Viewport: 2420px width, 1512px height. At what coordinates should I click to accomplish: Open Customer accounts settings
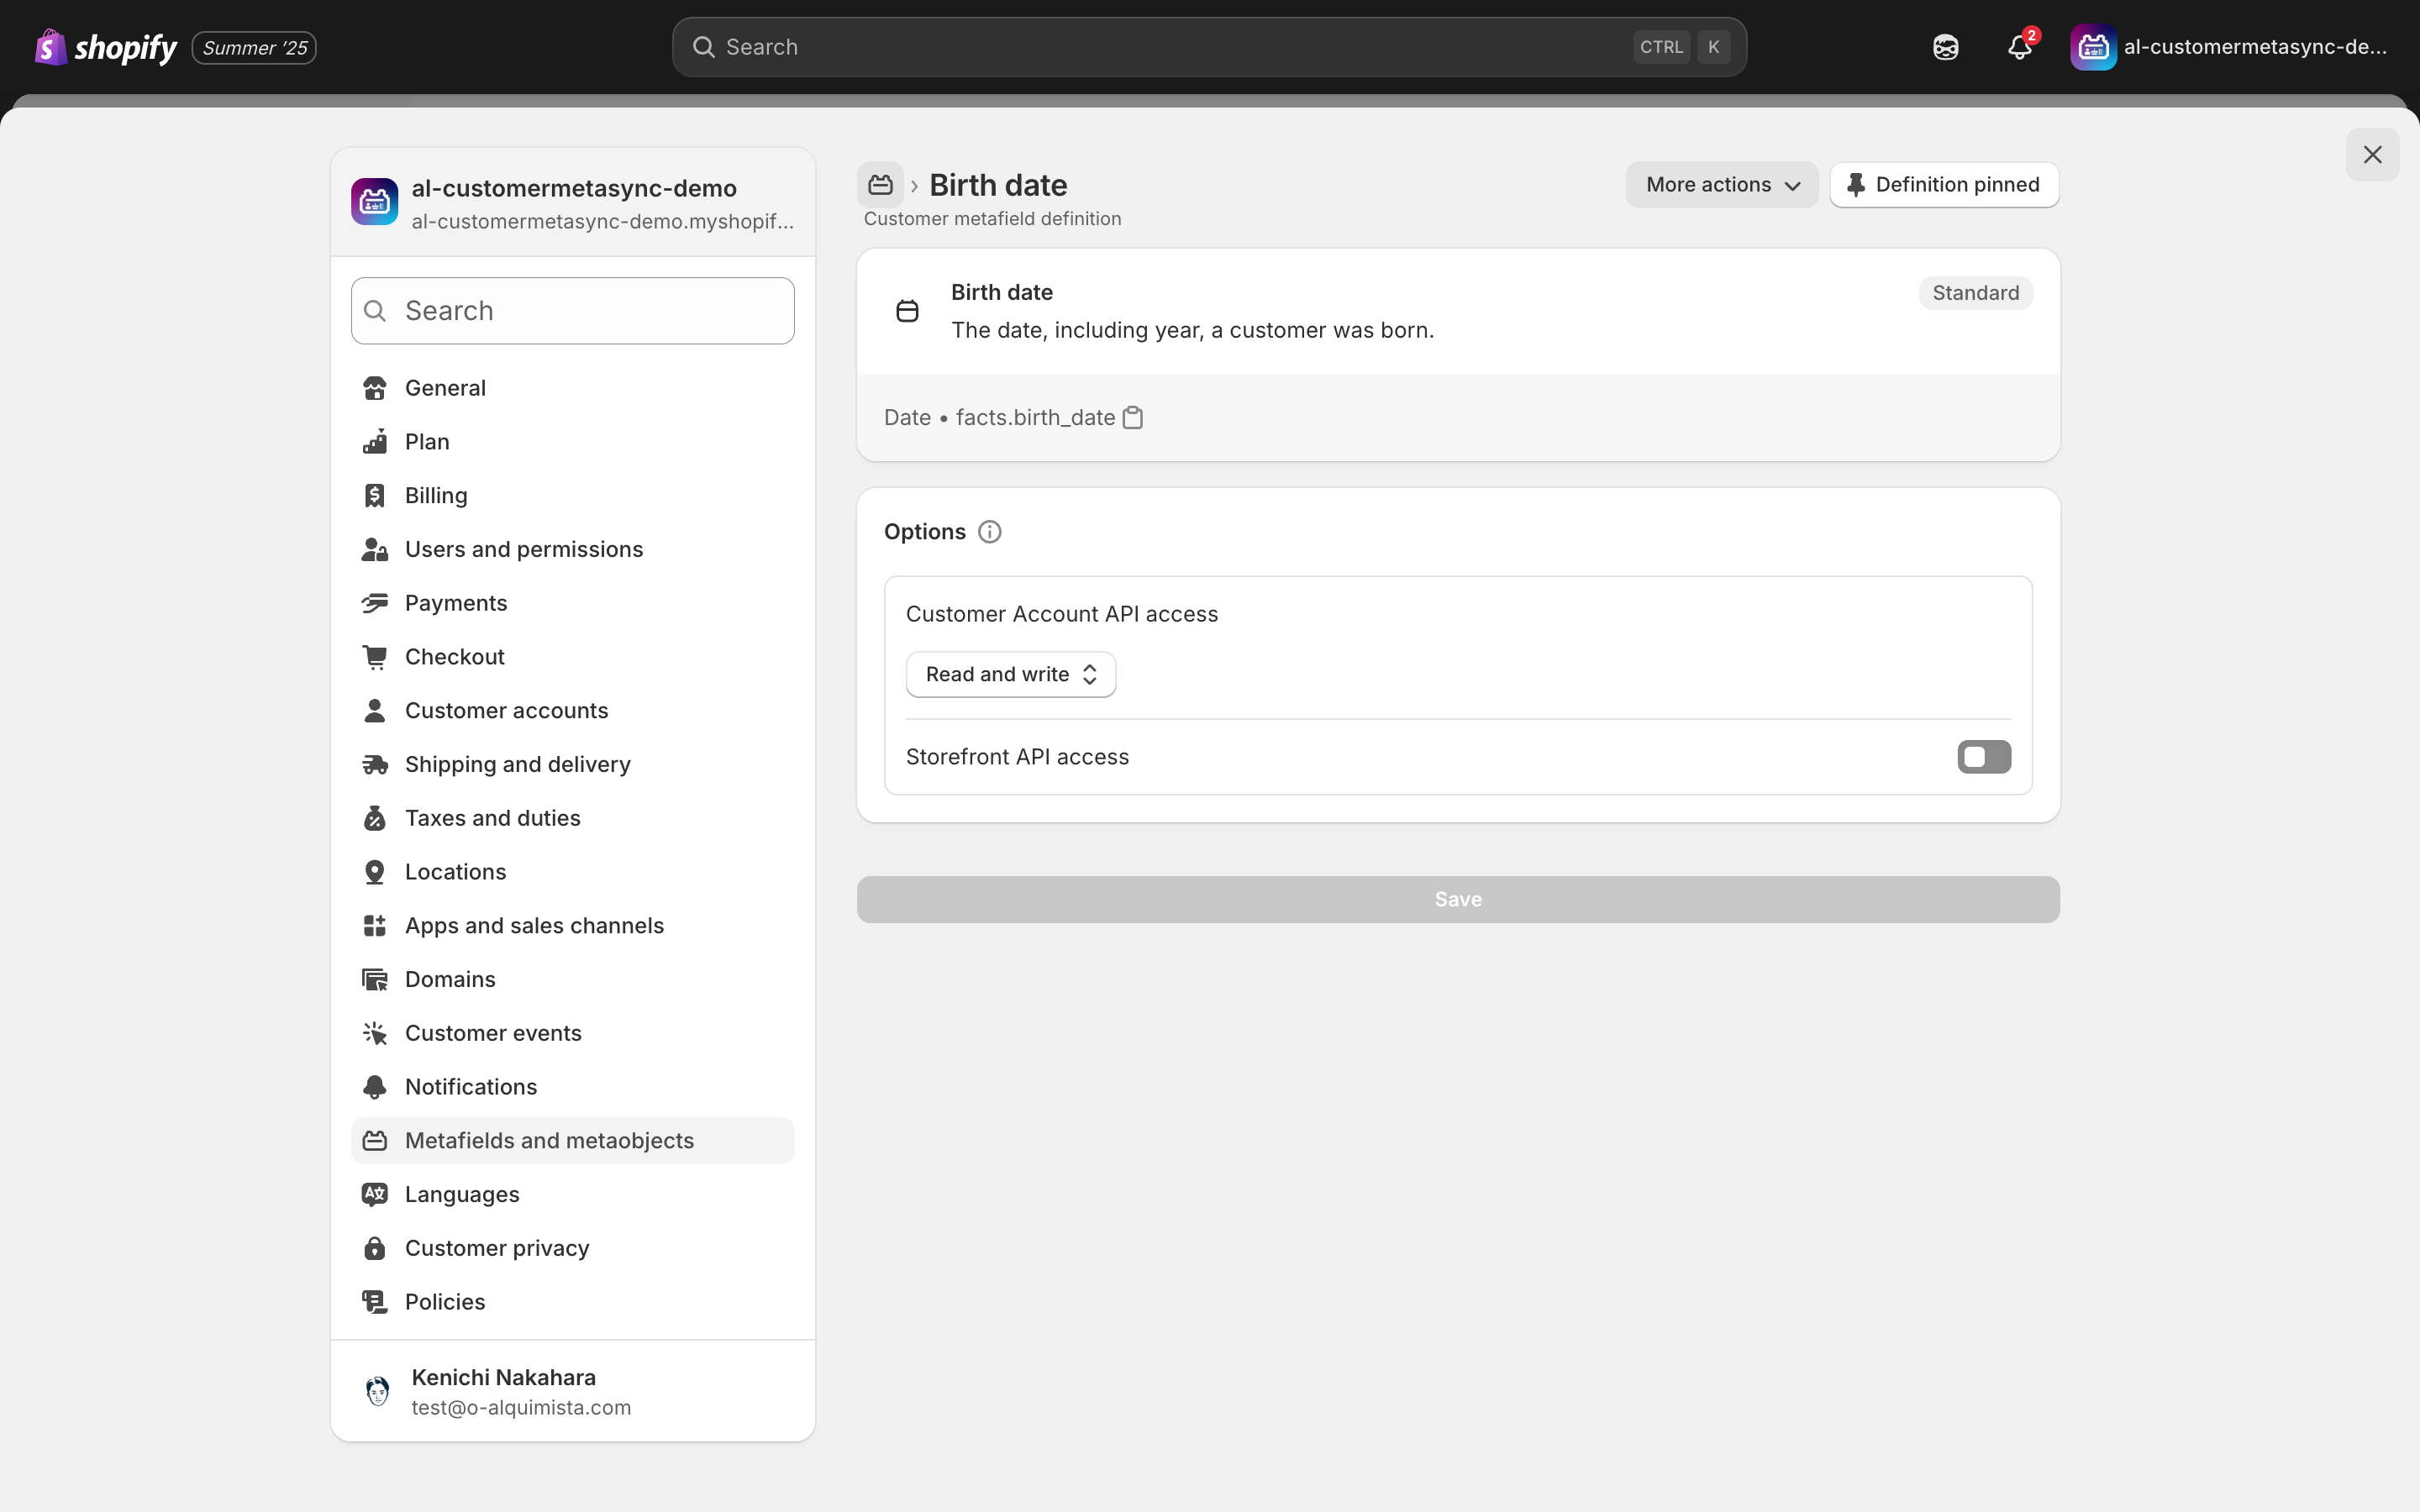pyautogui.click(x=573, y=711)
